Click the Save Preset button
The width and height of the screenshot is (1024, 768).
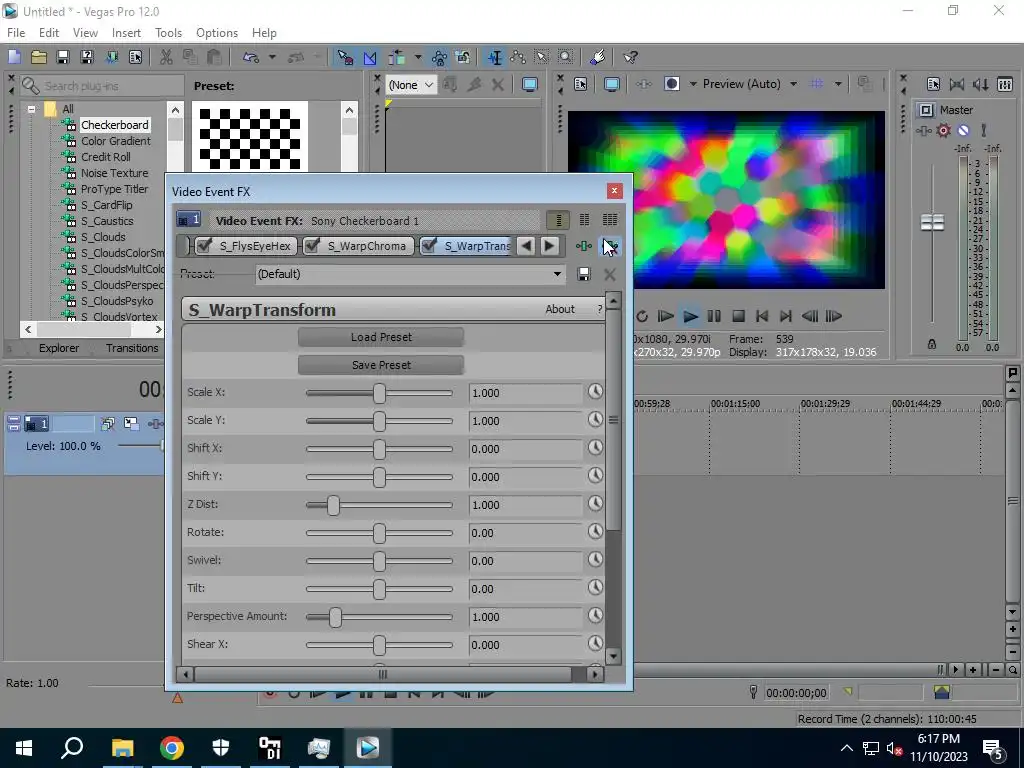(381, 365)
